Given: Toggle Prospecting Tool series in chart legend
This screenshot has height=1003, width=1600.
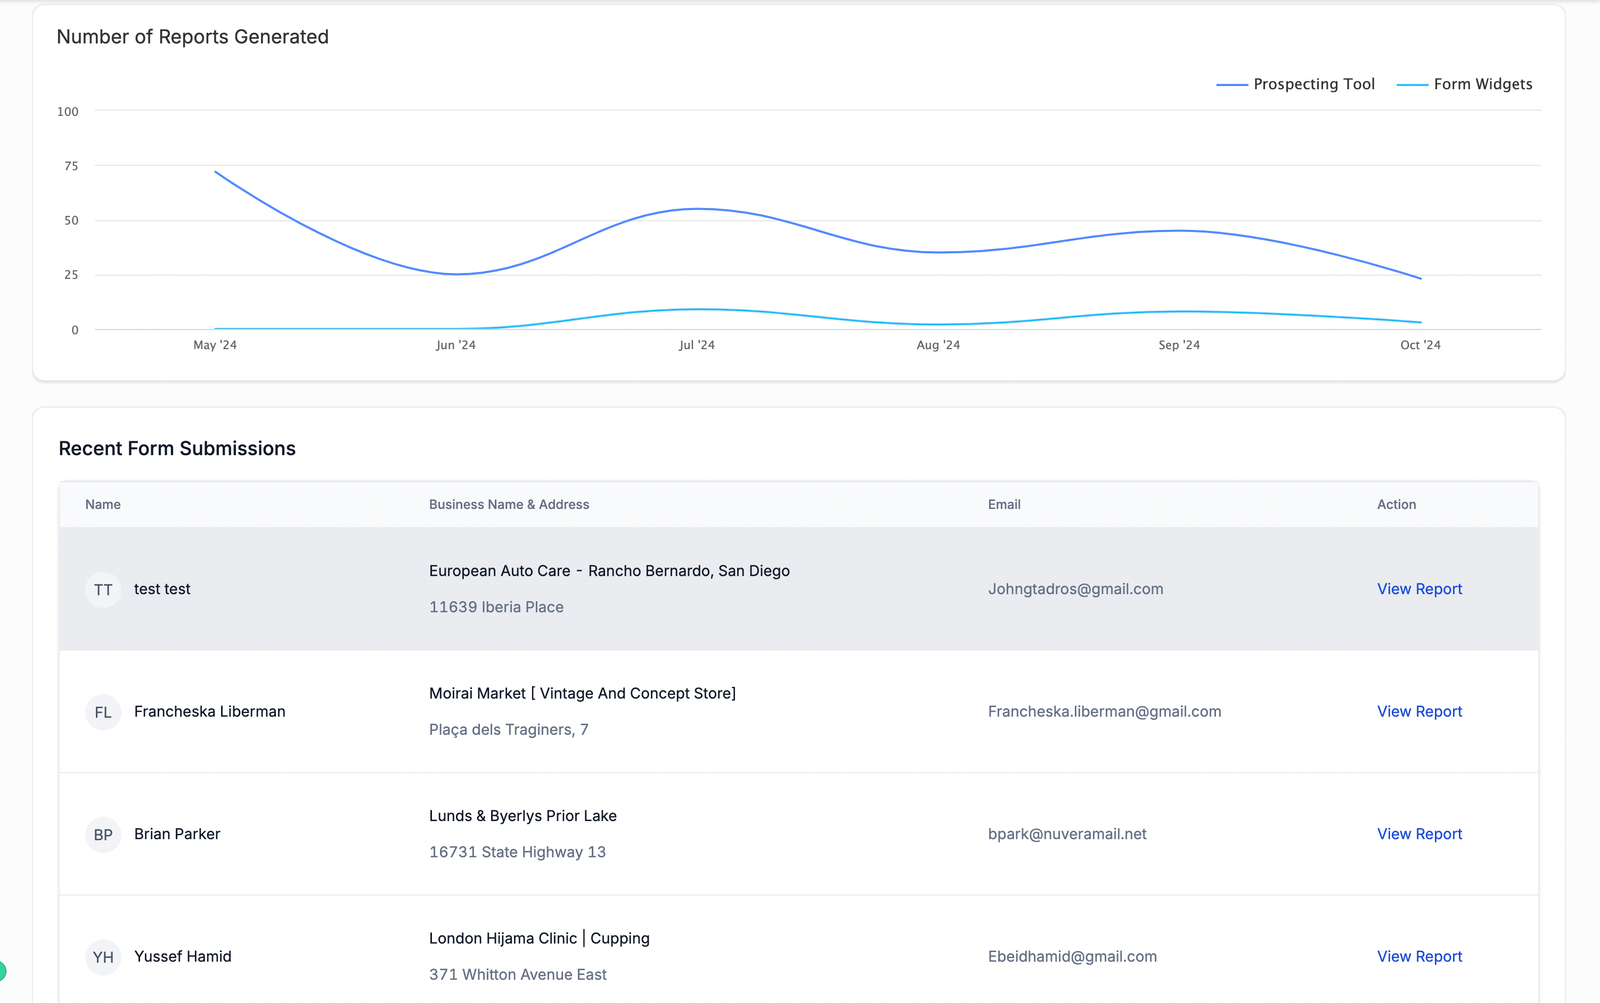Looking at the screenshot, I should (1295, 84).
